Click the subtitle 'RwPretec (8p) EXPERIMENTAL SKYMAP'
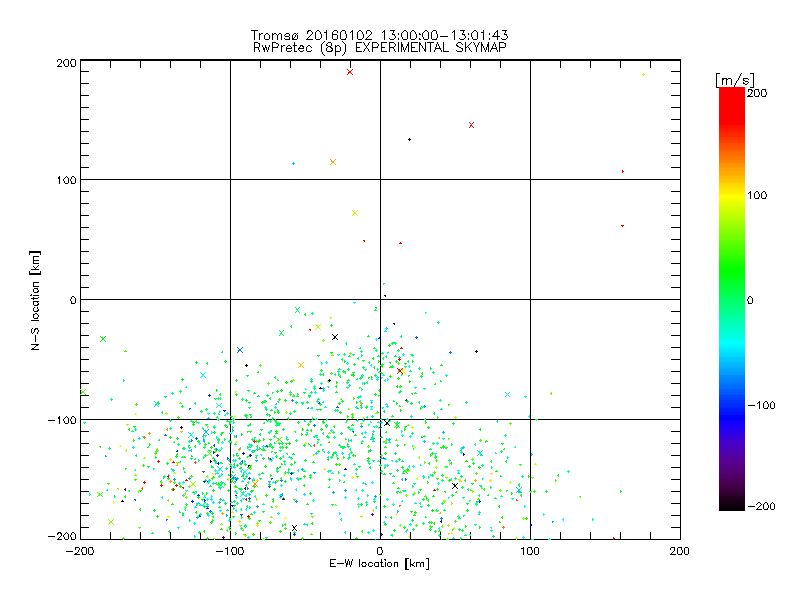 tap(380, 47)
